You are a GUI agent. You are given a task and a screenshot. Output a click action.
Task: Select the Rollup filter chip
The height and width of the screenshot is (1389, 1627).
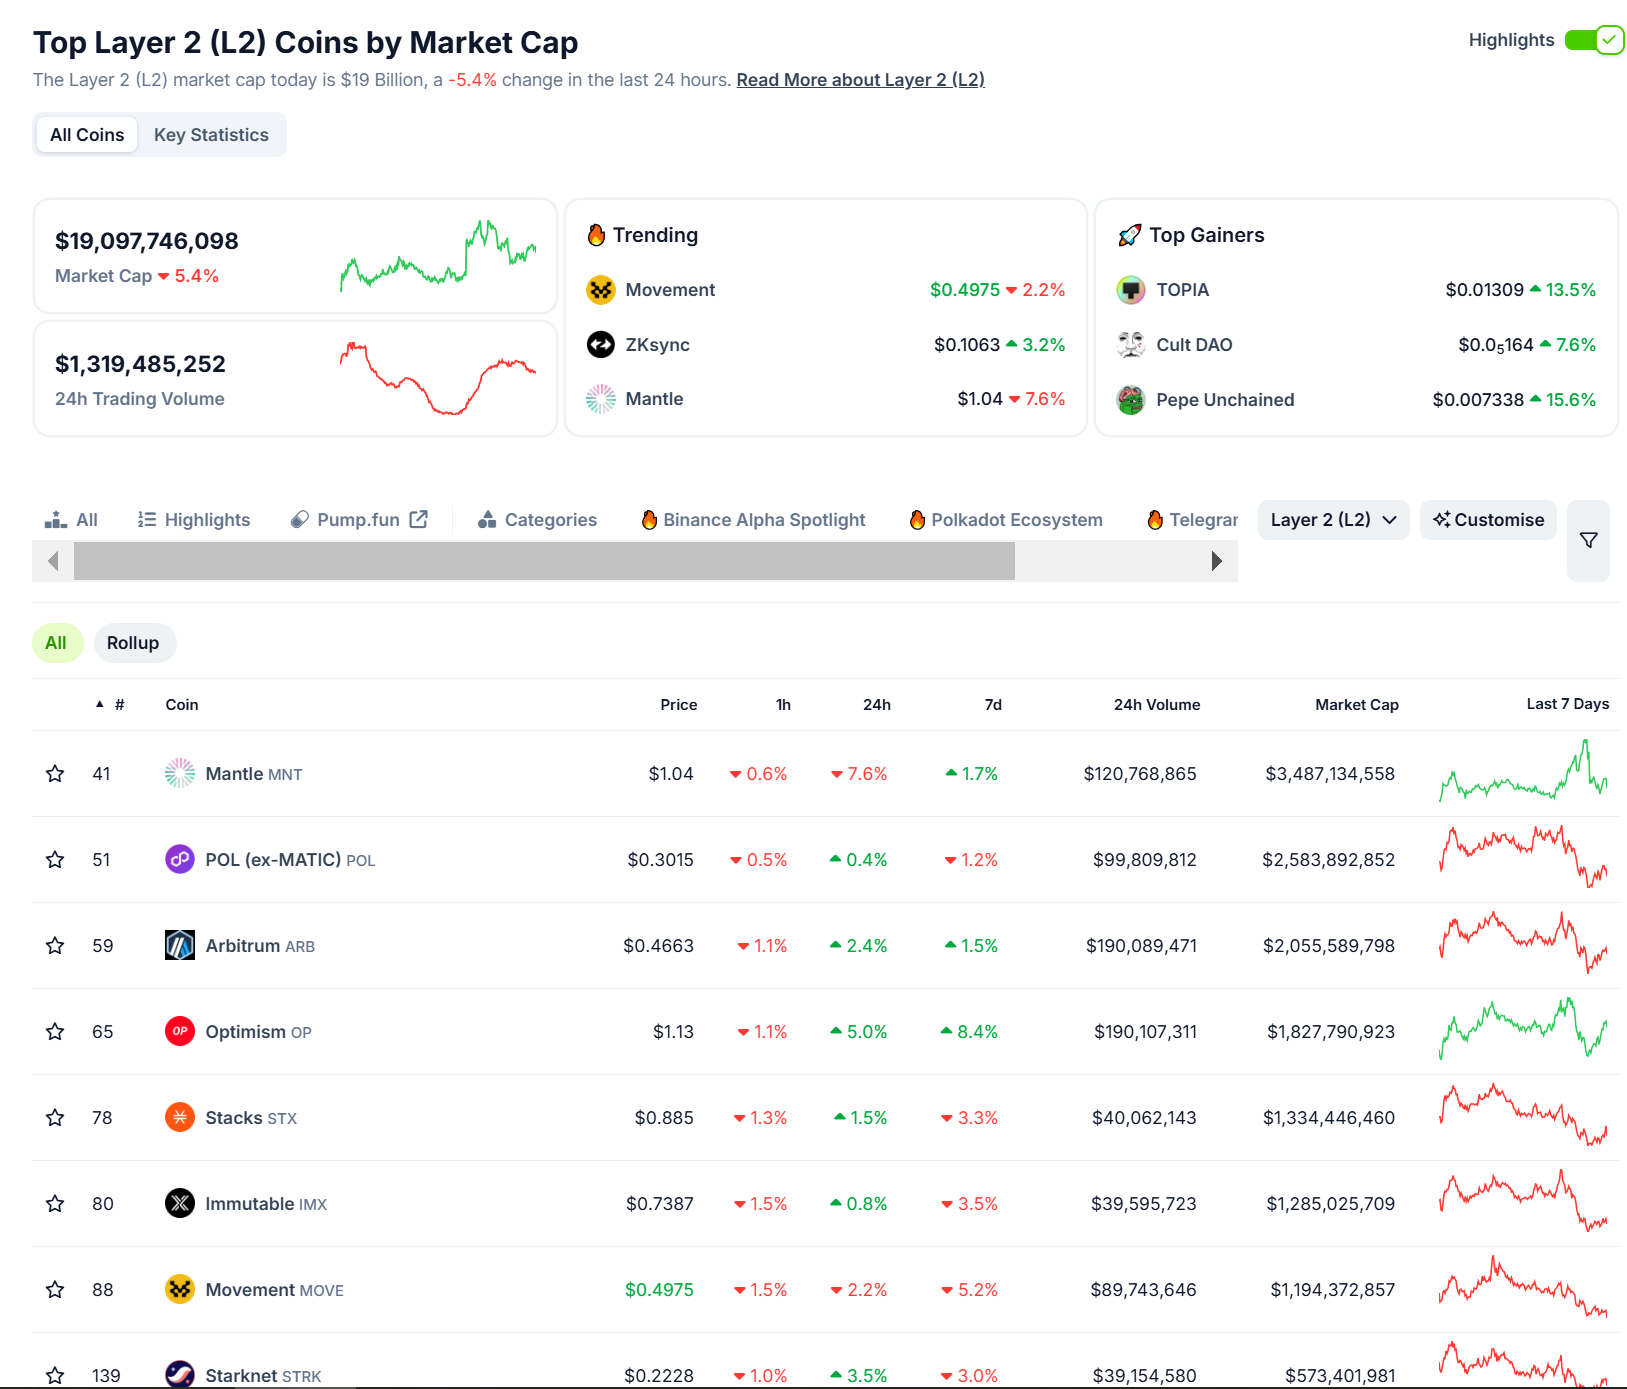pos(133,643)
